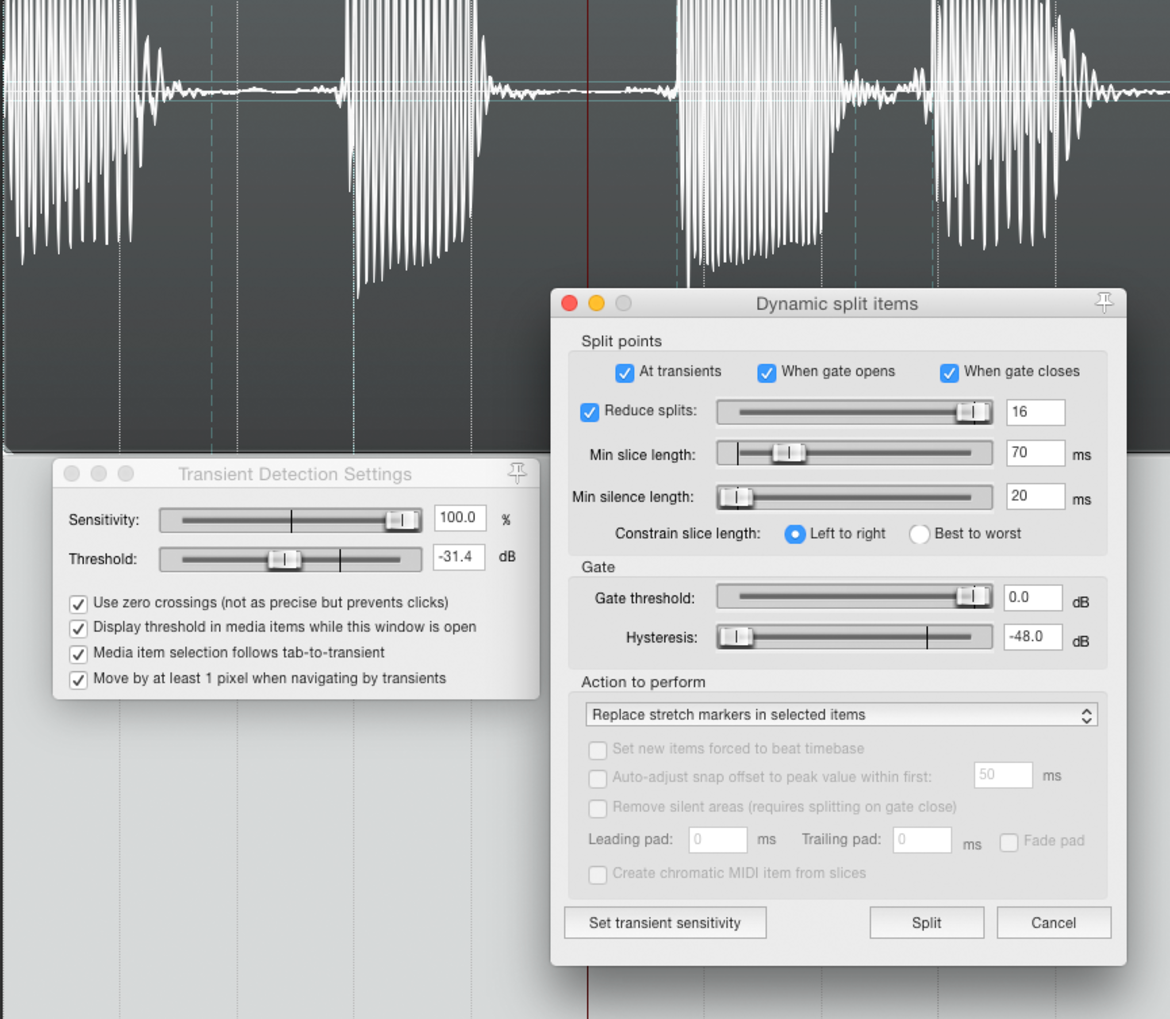Click the Threshold slider handle
The height and width of the screenshot is (1019, 1170).
pyautogui.click(x=284, y=559)
